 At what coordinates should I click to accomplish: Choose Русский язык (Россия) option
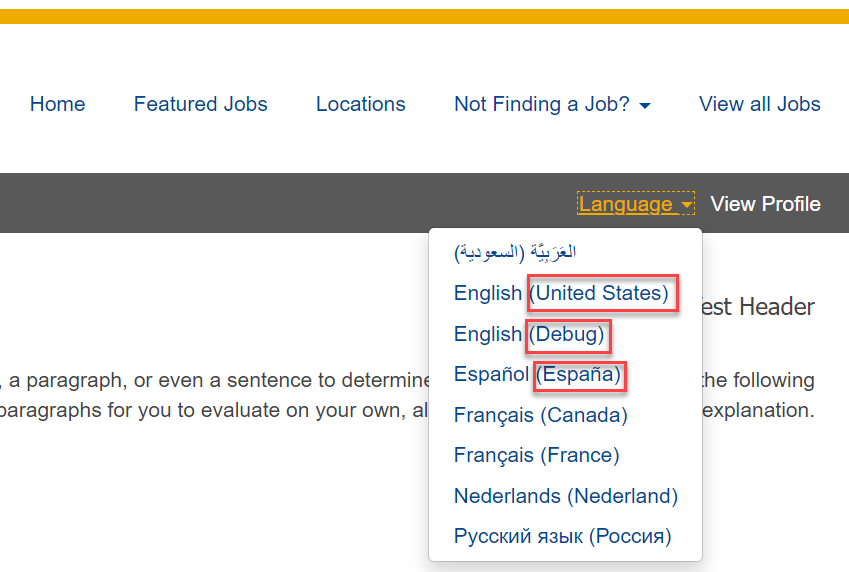coord(563,536)
